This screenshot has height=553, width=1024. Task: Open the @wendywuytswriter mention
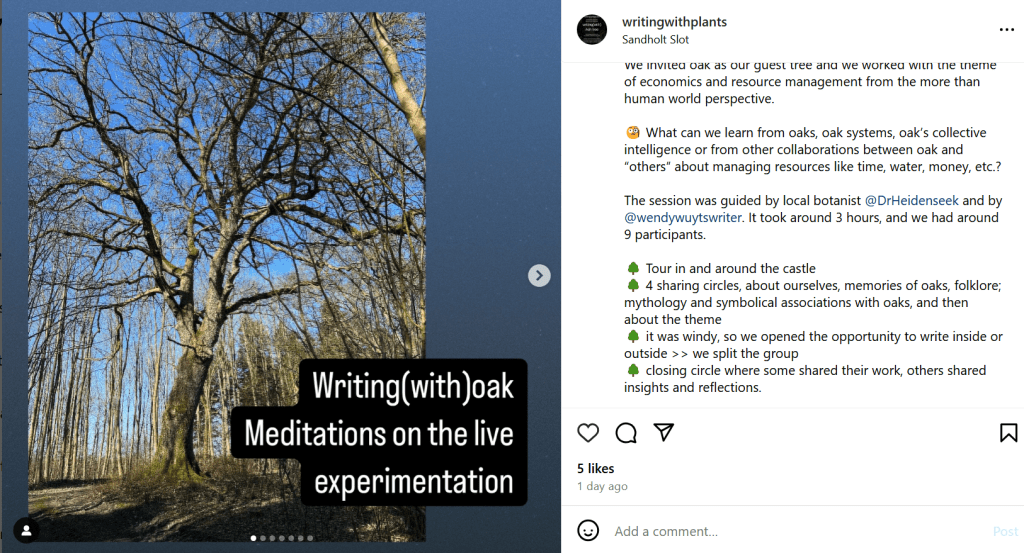[682, 217]
